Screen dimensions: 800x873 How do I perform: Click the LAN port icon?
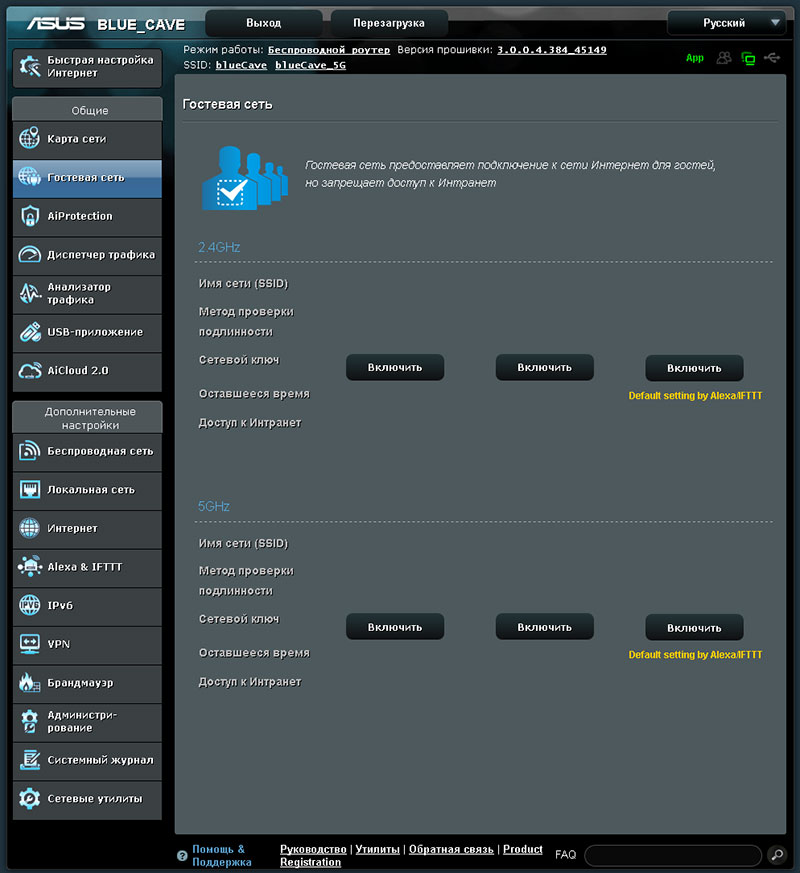coord(30,489)
